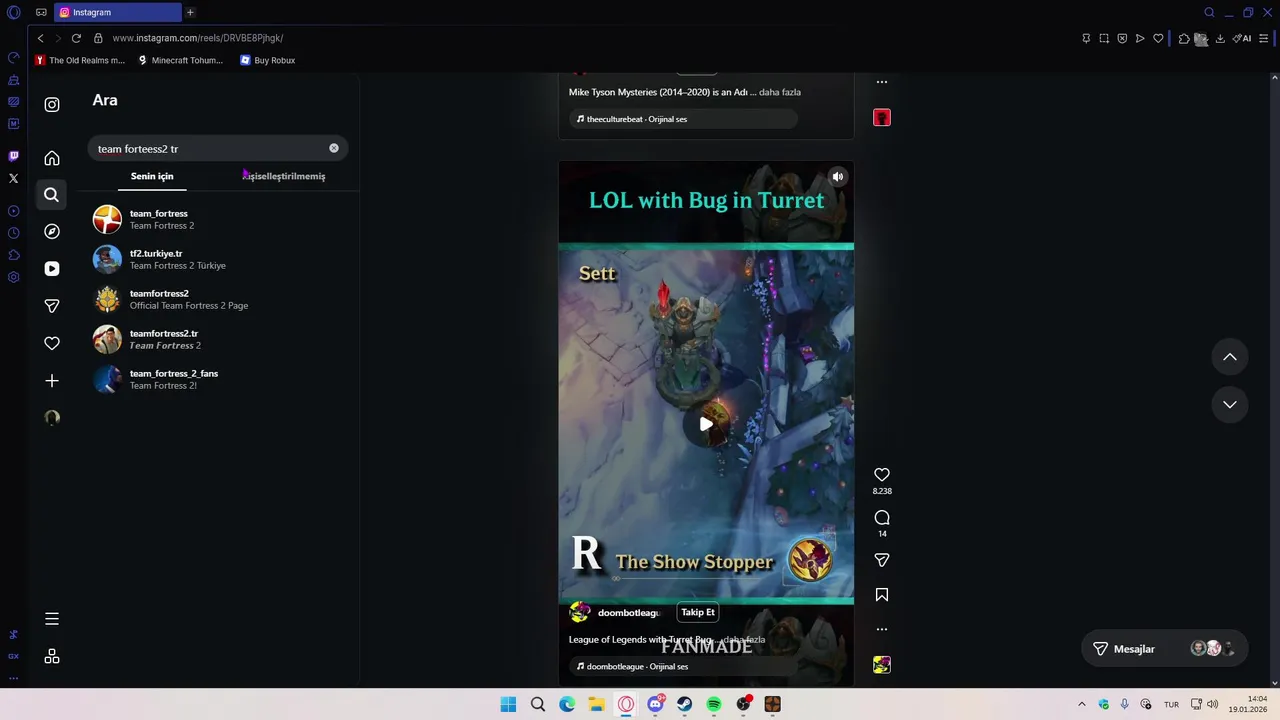
Task: Open taskbar volume speaker icon
Action: coord(1213,704)
